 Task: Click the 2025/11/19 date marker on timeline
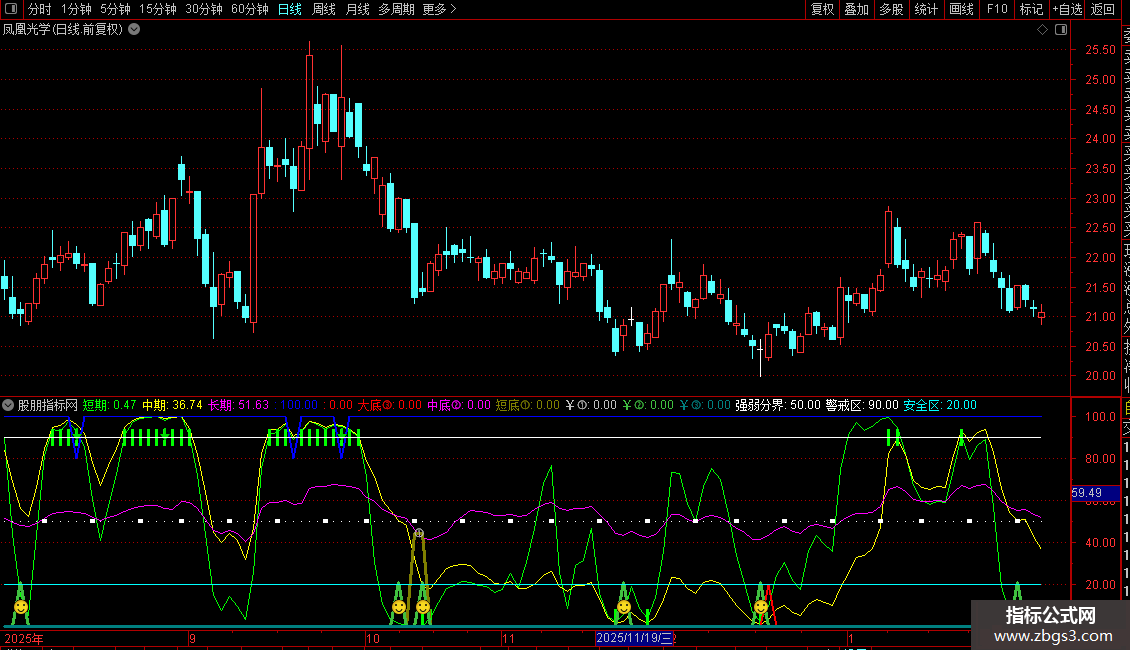(635, 638)
